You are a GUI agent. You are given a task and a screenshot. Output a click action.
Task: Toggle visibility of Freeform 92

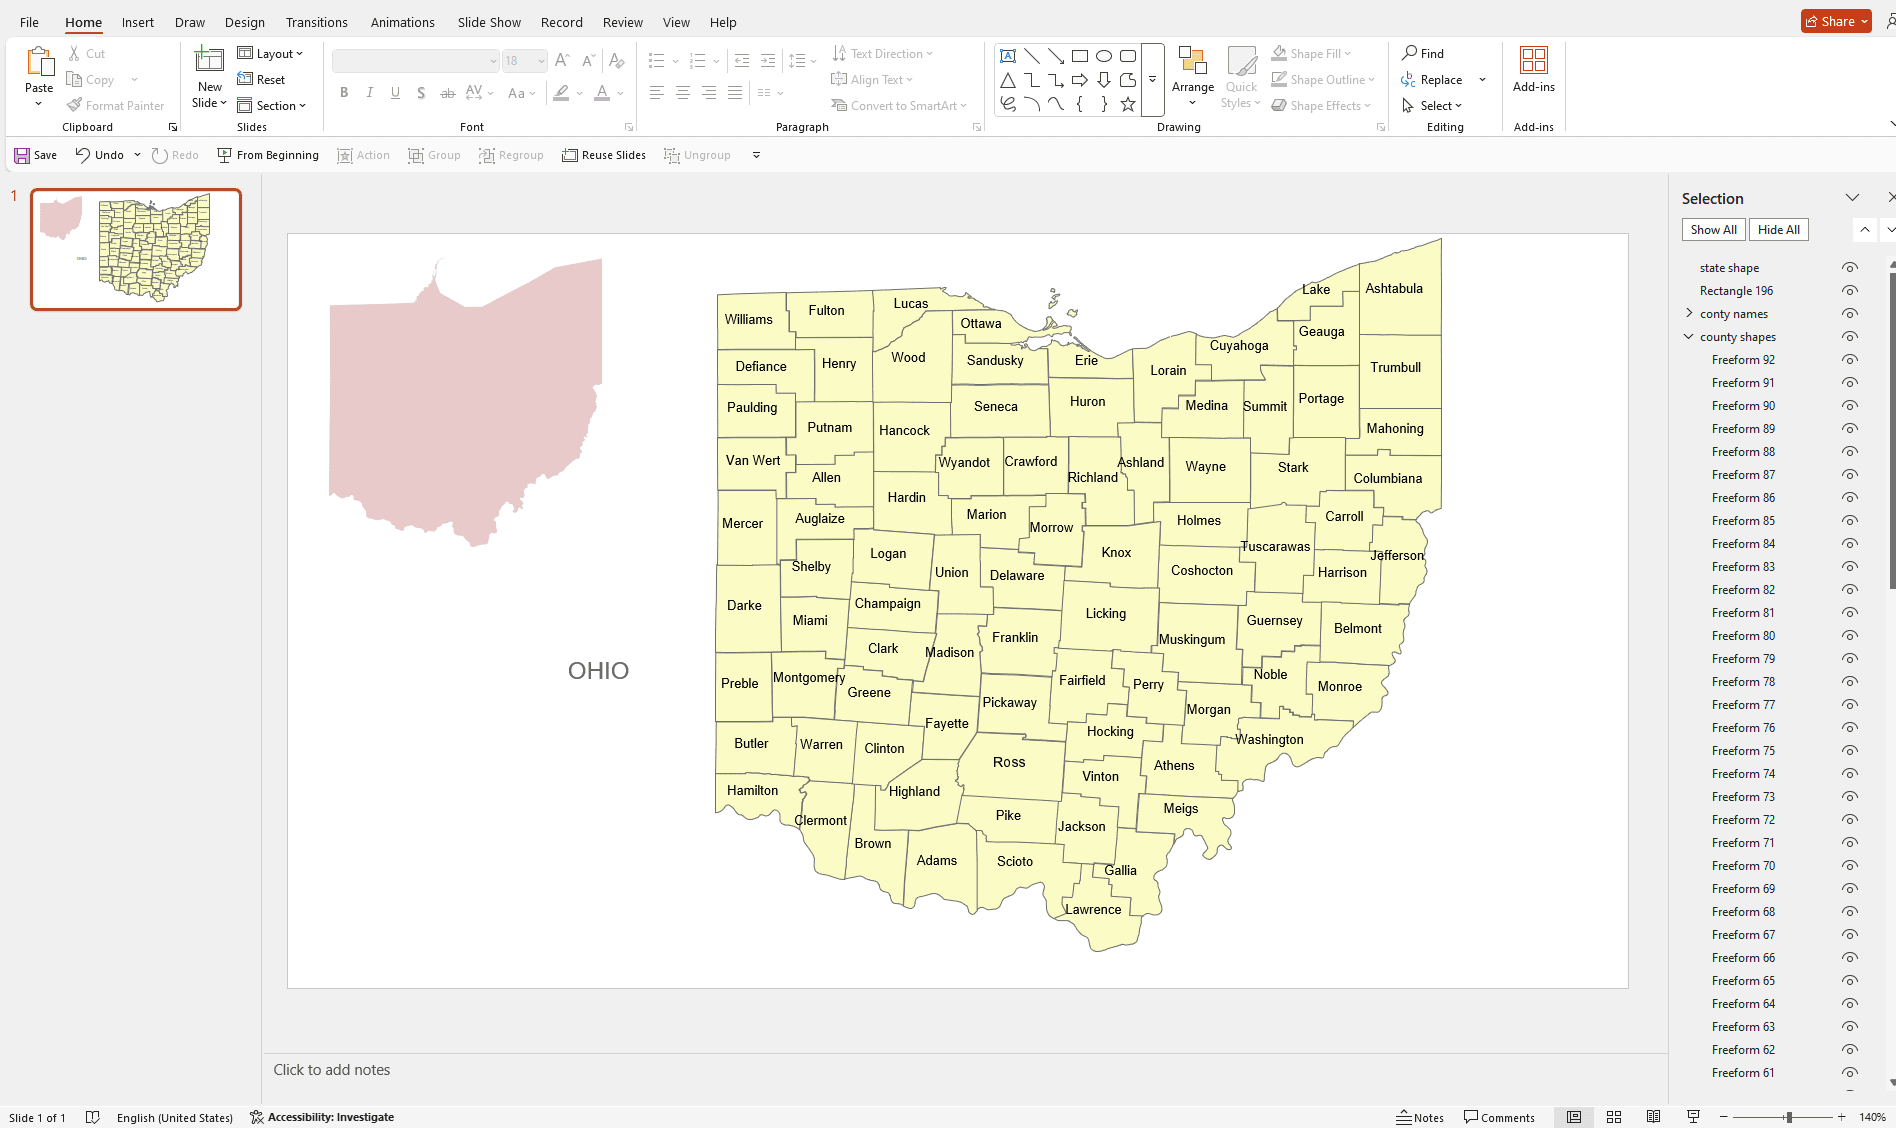click(x=1850, y=360)
